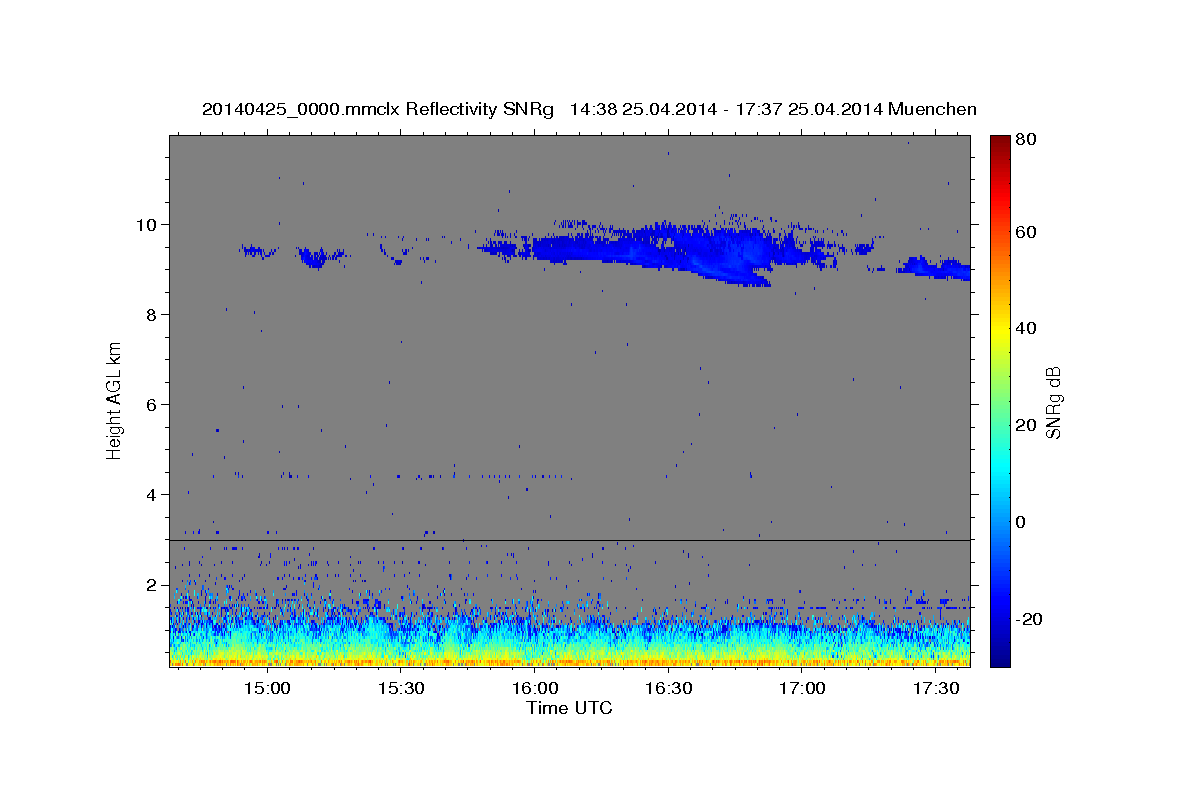The width and height of the screenshot is (1200, 800).
Task: Click the 16:00 time tick label
Action: pyautogui.click(x=535, y=689)
